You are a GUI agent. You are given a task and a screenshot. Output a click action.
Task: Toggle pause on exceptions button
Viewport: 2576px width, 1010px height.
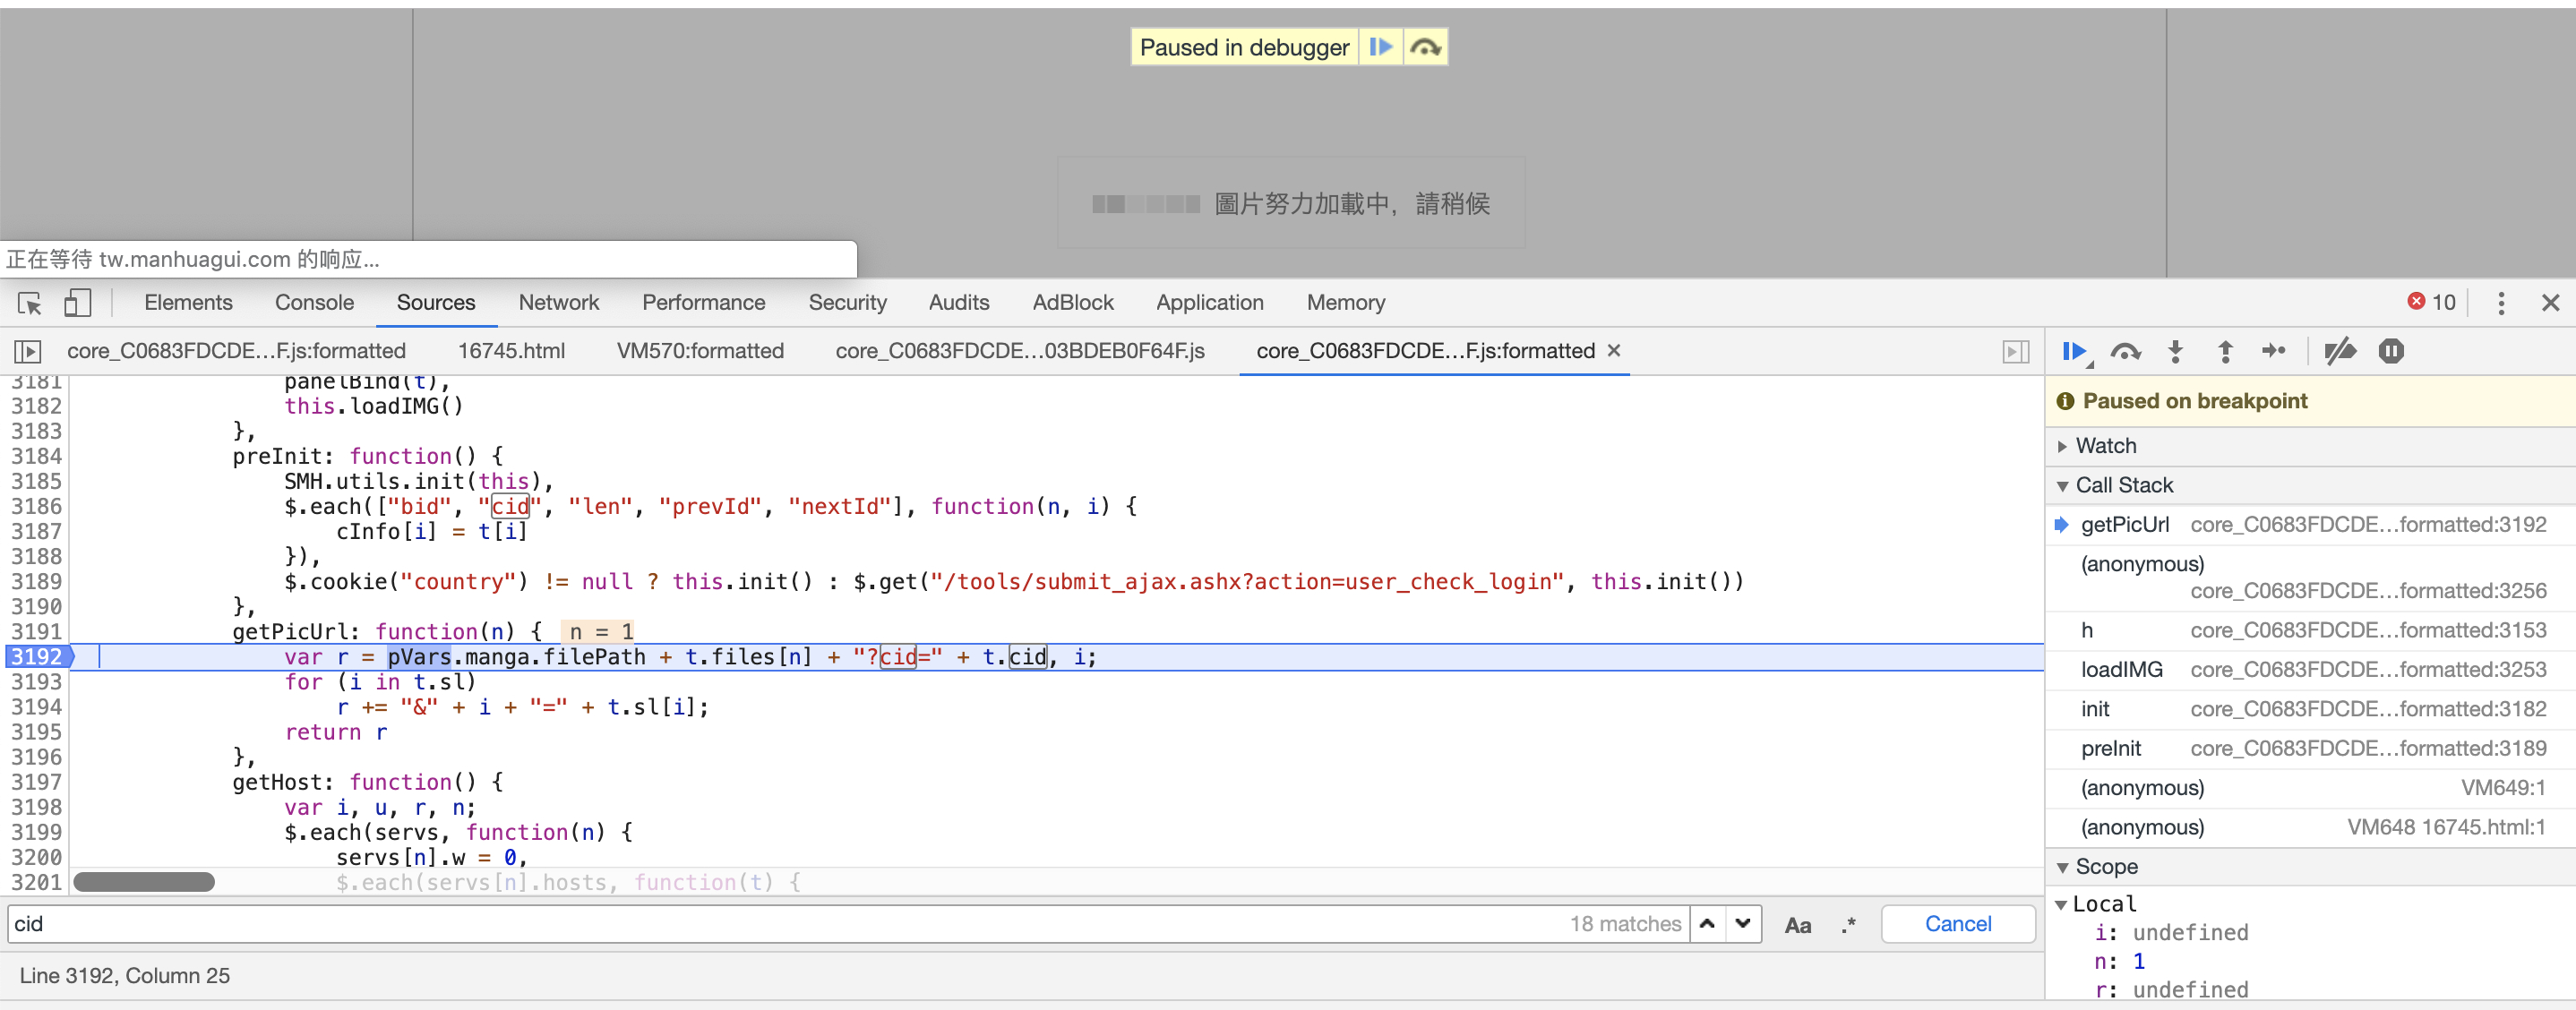(x=2391, y=351)
